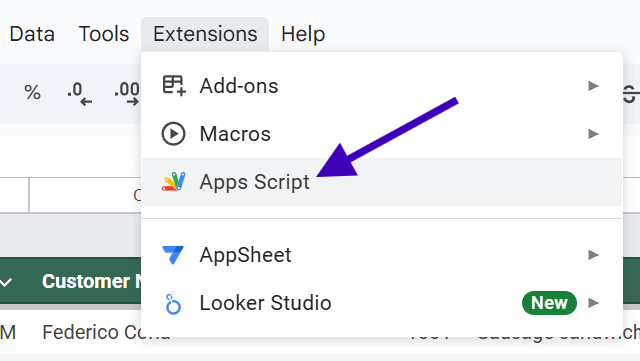Screen dimensions: 640x361
Task: Click the blue AppSheet icon
Action: (173, 255)
